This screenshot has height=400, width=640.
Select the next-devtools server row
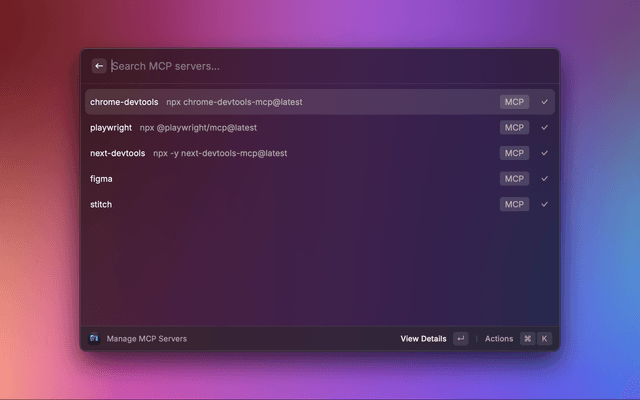tap(300, 153)
